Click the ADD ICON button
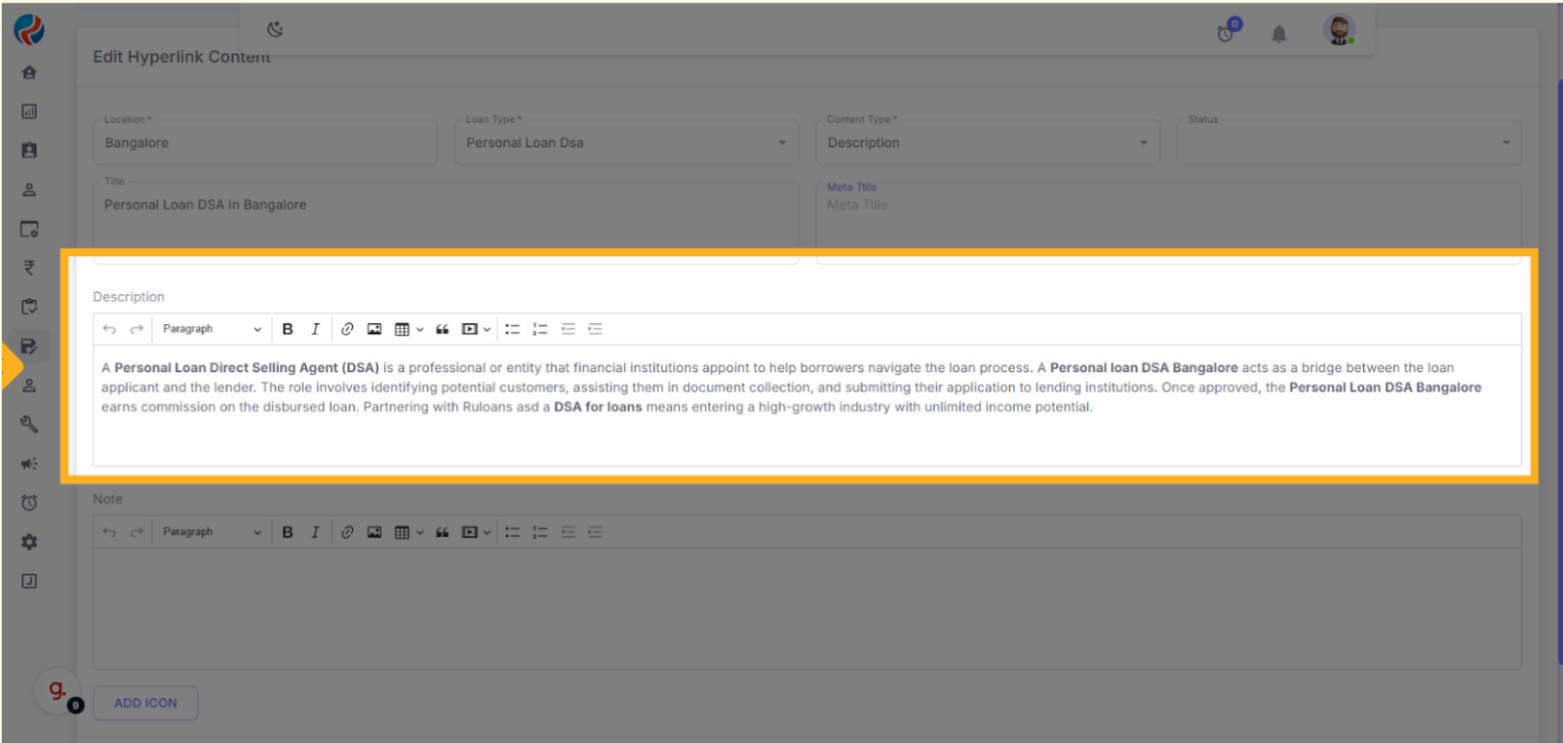 pyautogui.click(x=145, y=703)
